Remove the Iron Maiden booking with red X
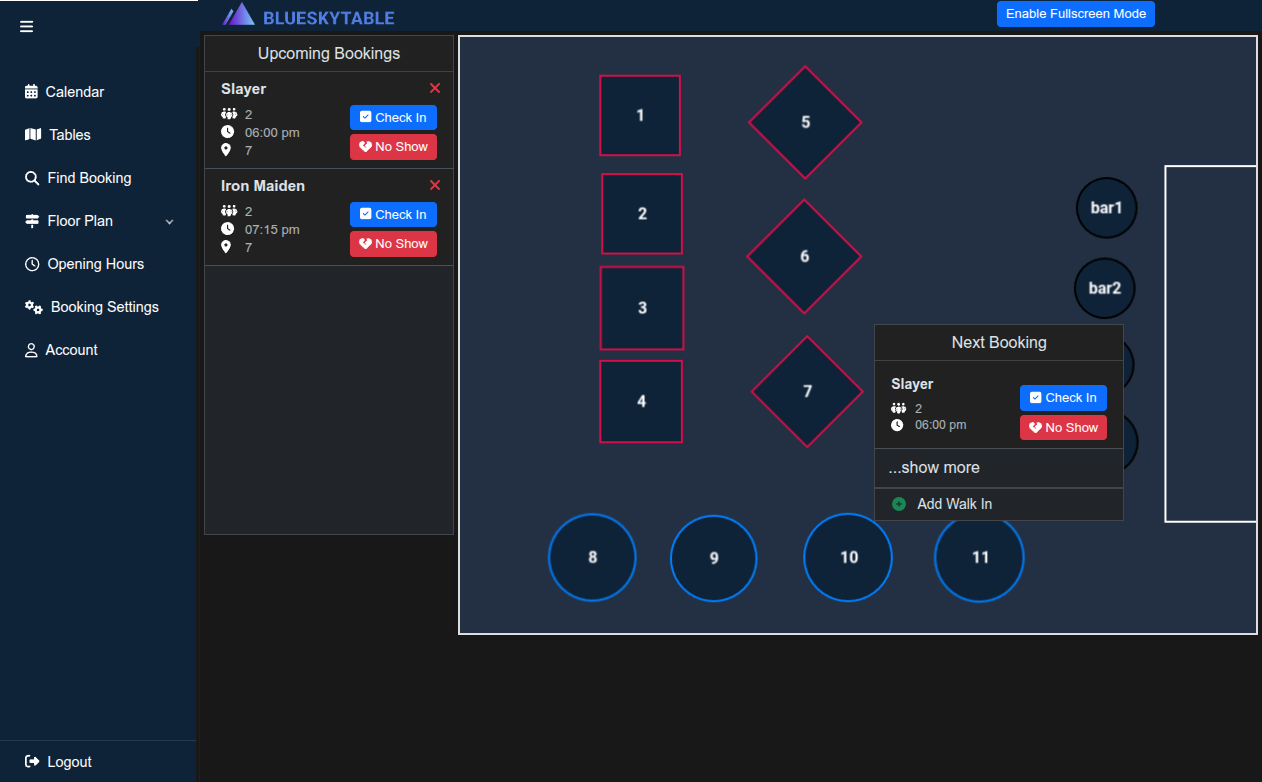The height and width of the screenshot is (782, 1262). pos(435,185)
